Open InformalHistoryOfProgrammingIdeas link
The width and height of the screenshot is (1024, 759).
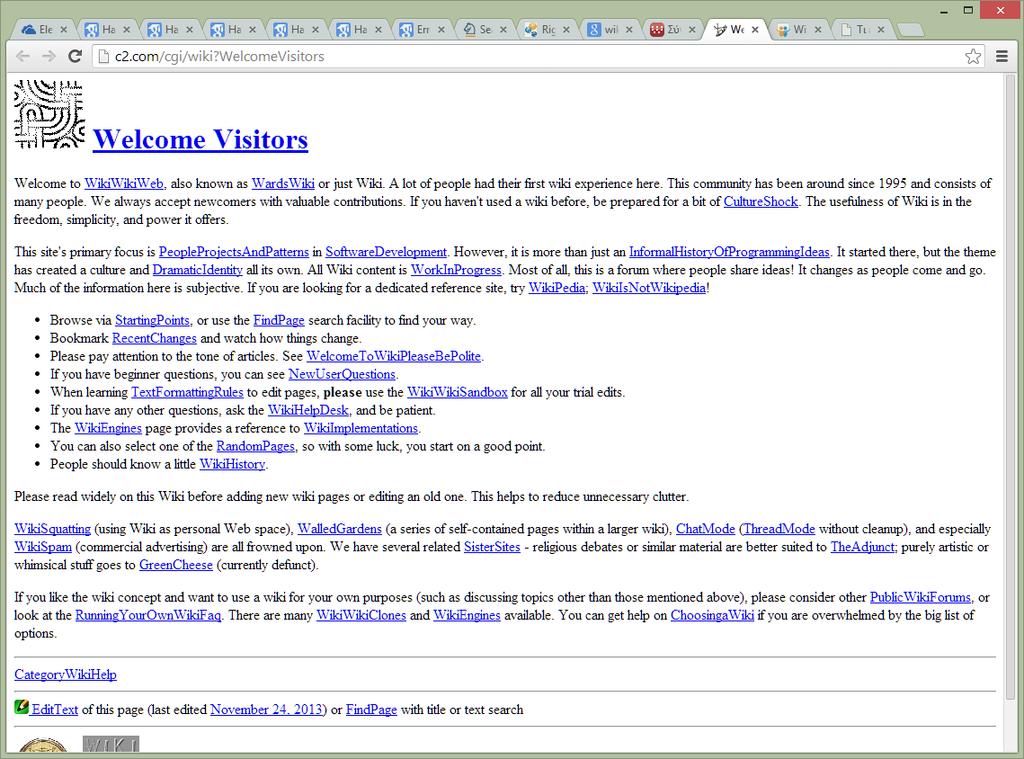point(729,252)
